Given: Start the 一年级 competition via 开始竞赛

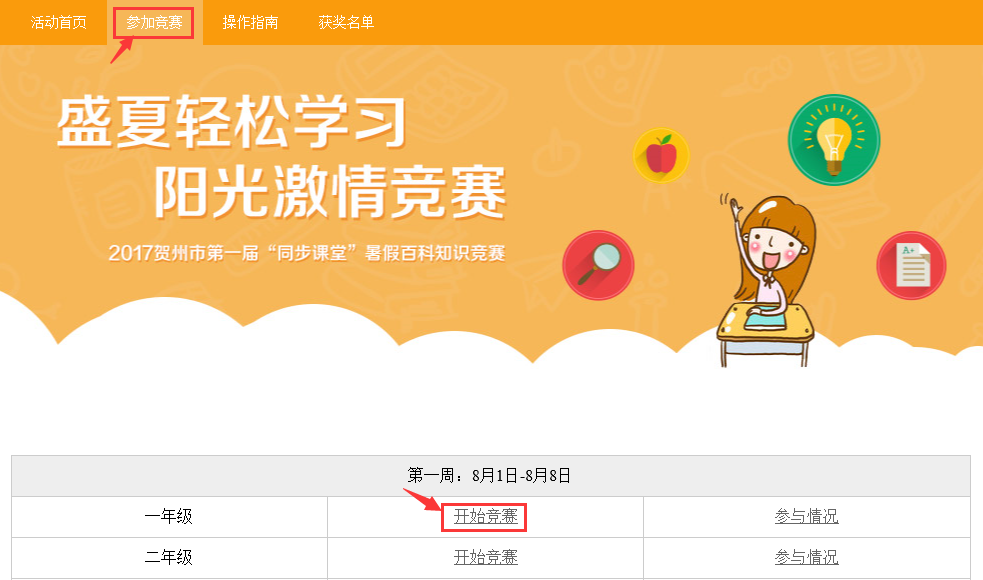Looking at the screenshot, I should (485, 517).
